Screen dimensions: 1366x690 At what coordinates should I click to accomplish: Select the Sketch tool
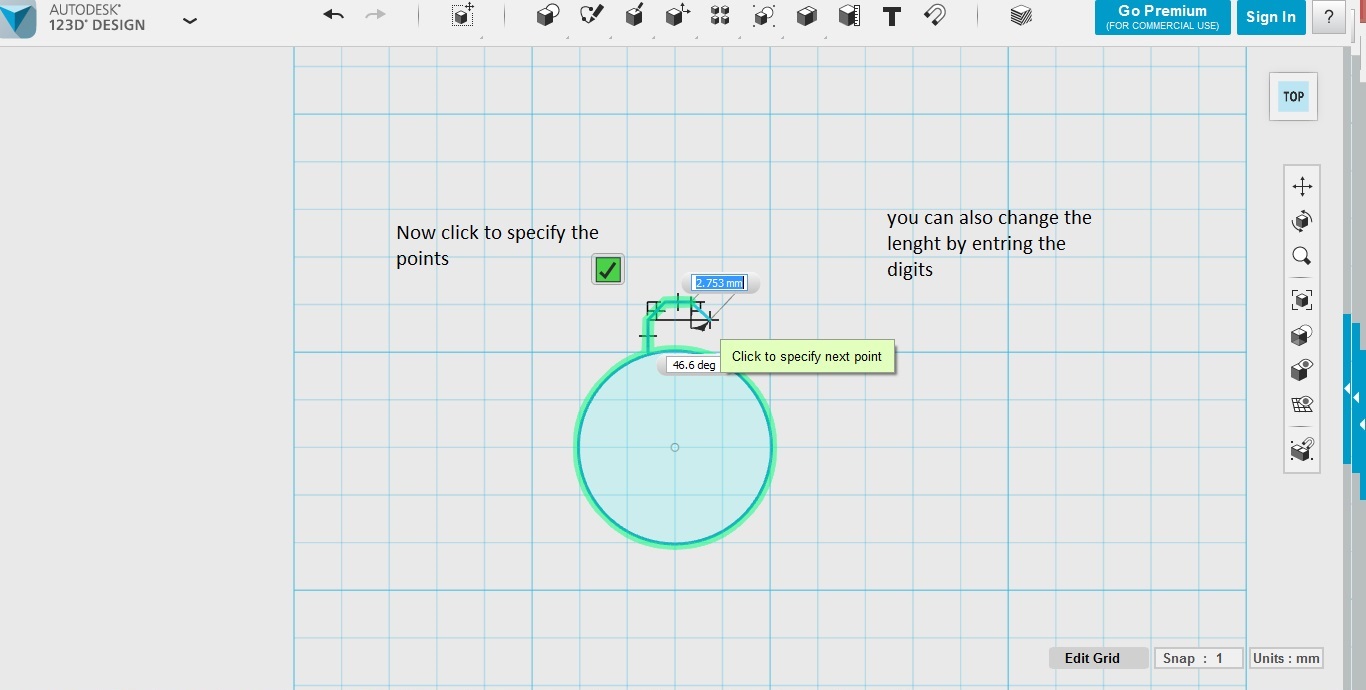[x=590, y=15]
